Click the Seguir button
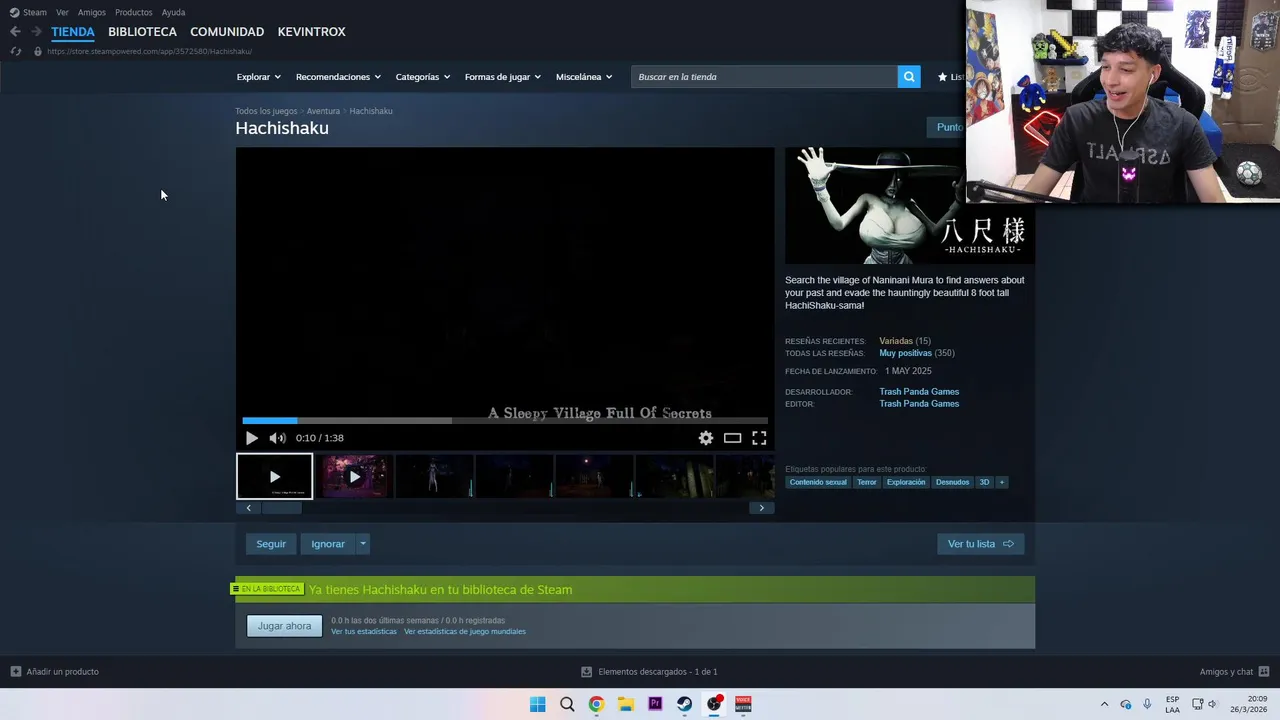 (x=271, y=544)
